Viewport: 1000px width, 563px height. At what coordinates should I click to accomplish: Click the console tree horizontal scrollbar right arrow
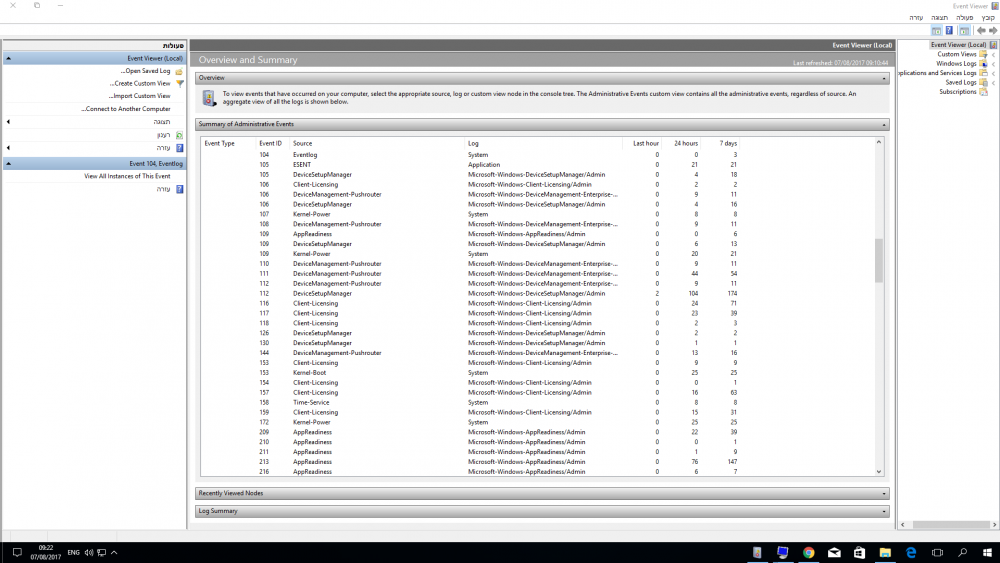(x=994, y=525)
